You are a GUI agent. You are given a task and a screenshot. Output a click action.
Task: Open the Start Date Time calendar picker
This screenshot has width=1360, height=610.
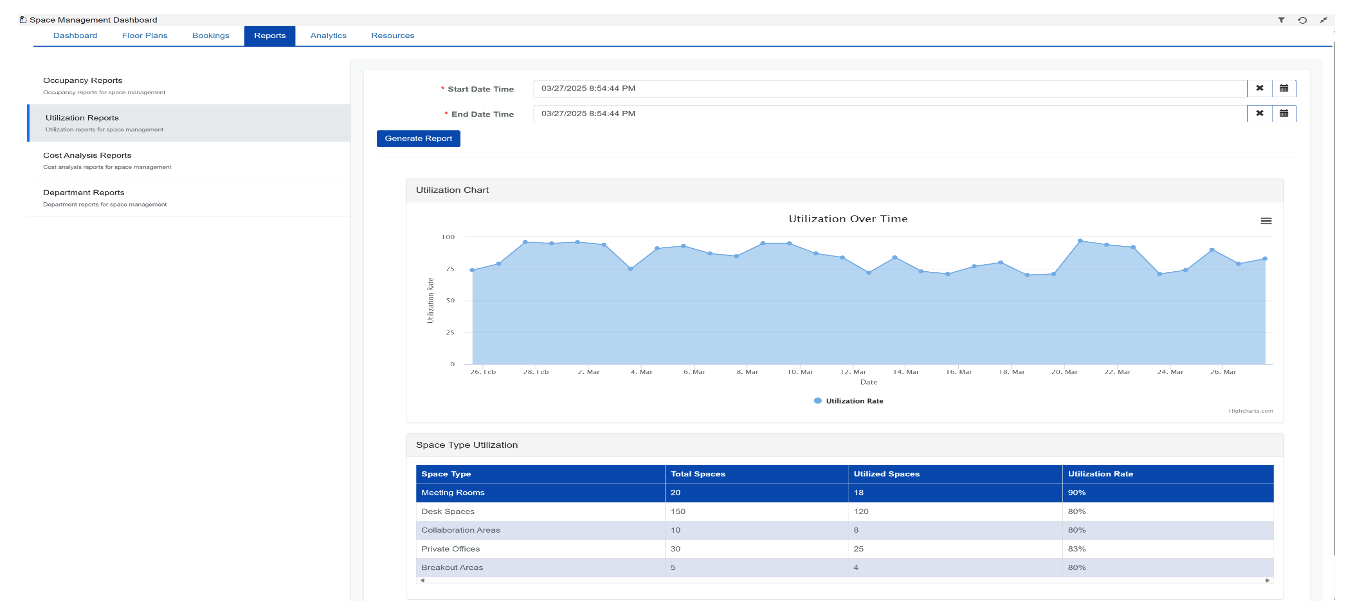point(1284,88)
